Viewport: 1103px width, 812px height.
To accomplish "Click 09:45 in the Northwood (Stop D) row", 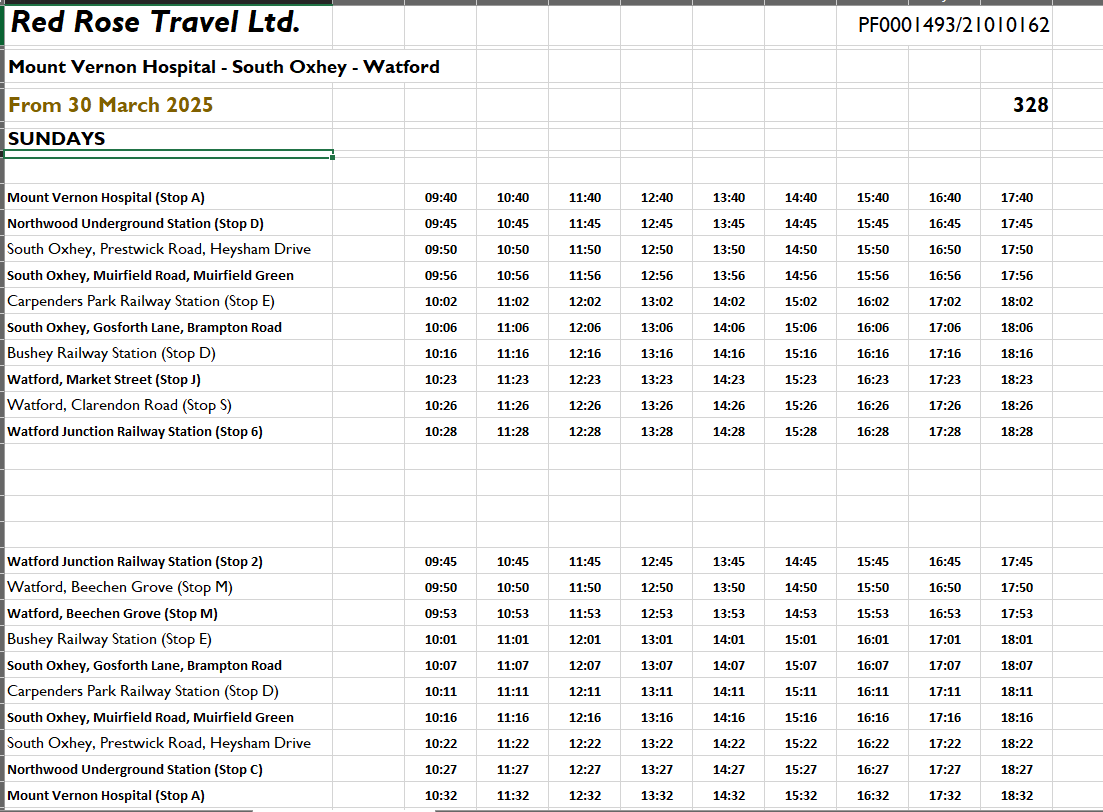I will click(x=441, y=224).
